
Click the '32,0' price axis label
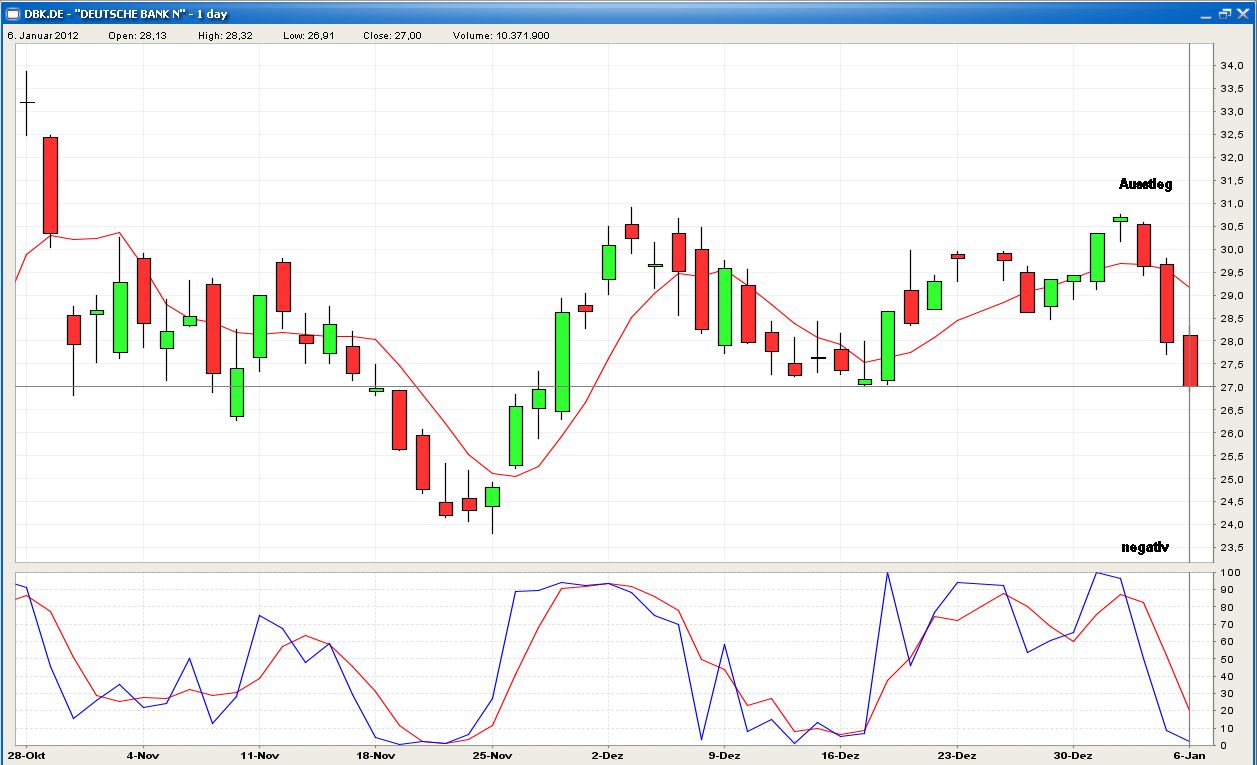coord(1231,158)
